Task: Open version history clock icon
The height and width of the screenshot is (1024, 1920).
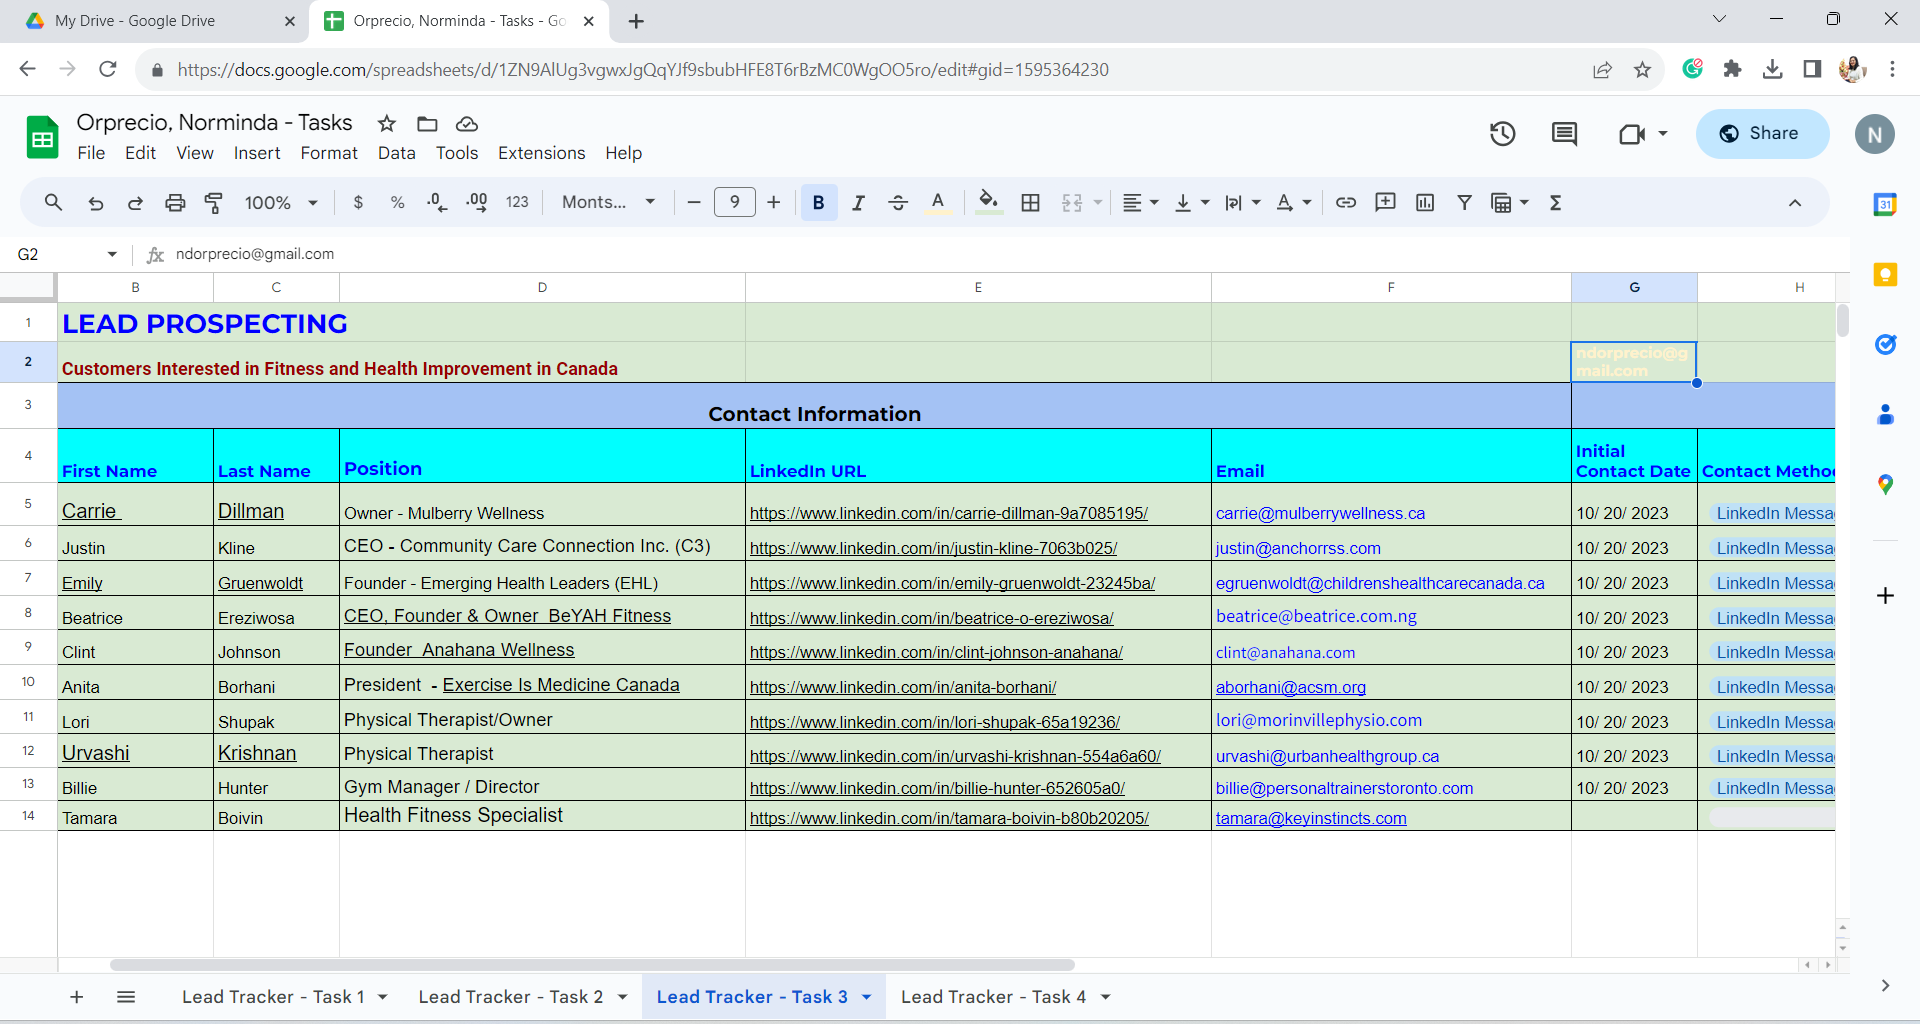Action: point(1502,134)
